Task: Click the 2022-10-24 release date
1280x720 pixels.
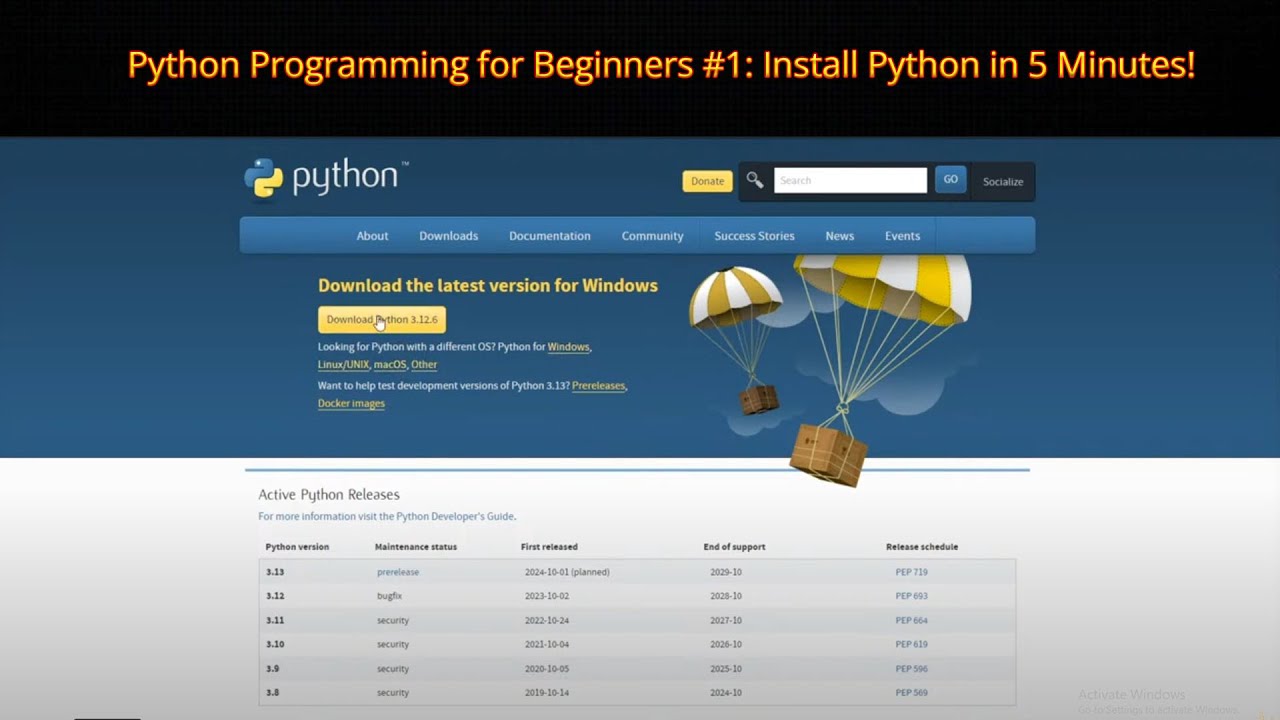Action: point(547,620)
